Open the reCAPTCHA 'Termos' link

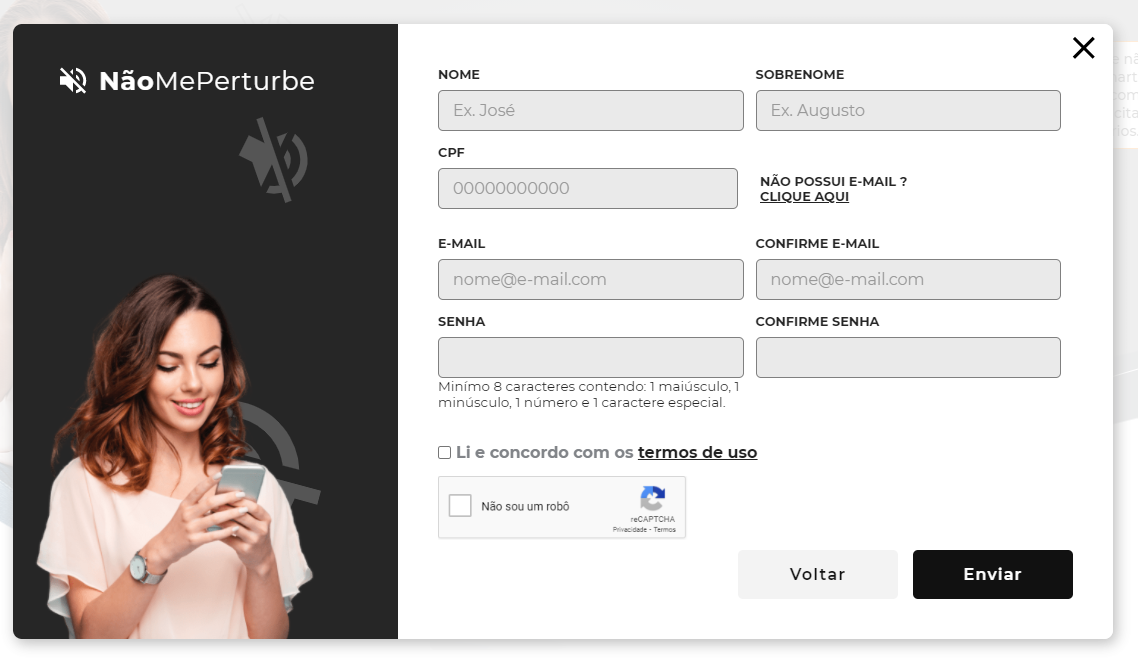click(x=671, y=530)
